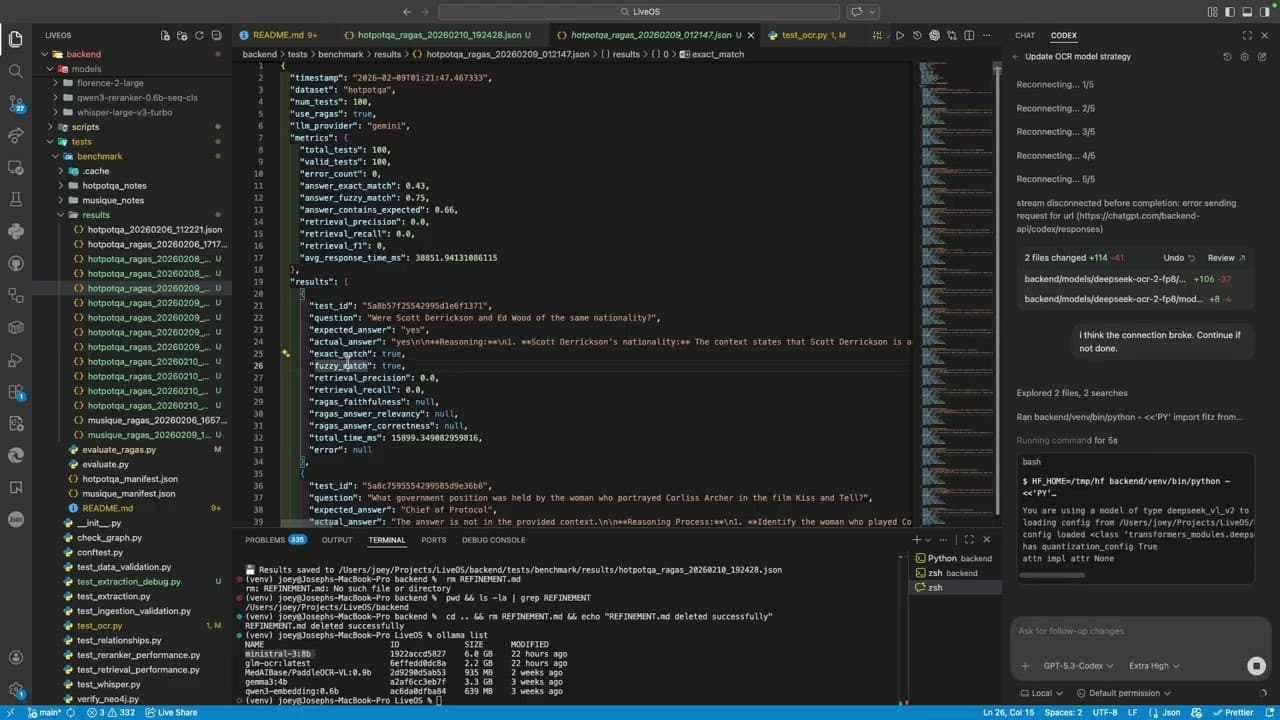This screenshot has width=1280, height=720.
Task: Start a new Codex chat
Action: click(1263, 57)
